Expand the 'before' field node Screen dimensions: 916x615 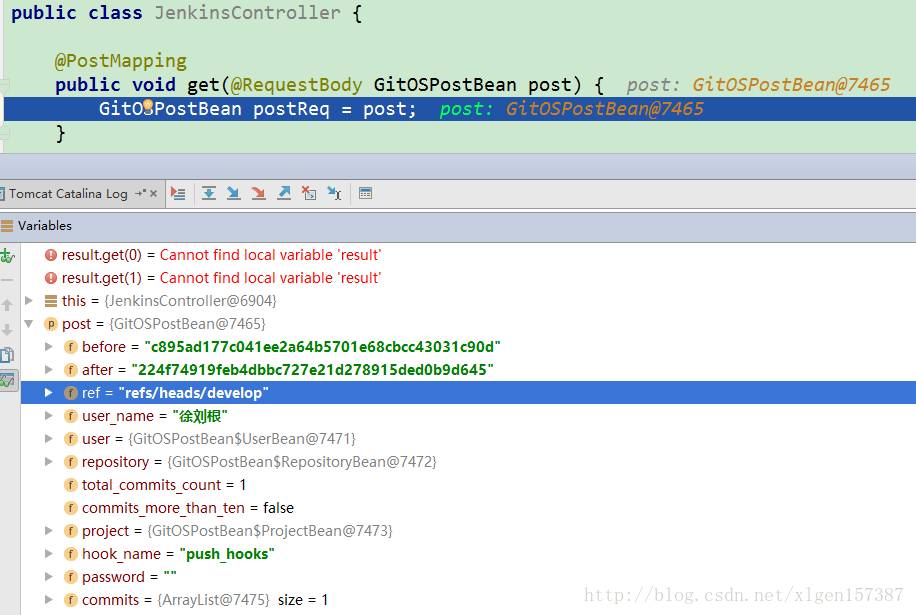tap(49, 346)
